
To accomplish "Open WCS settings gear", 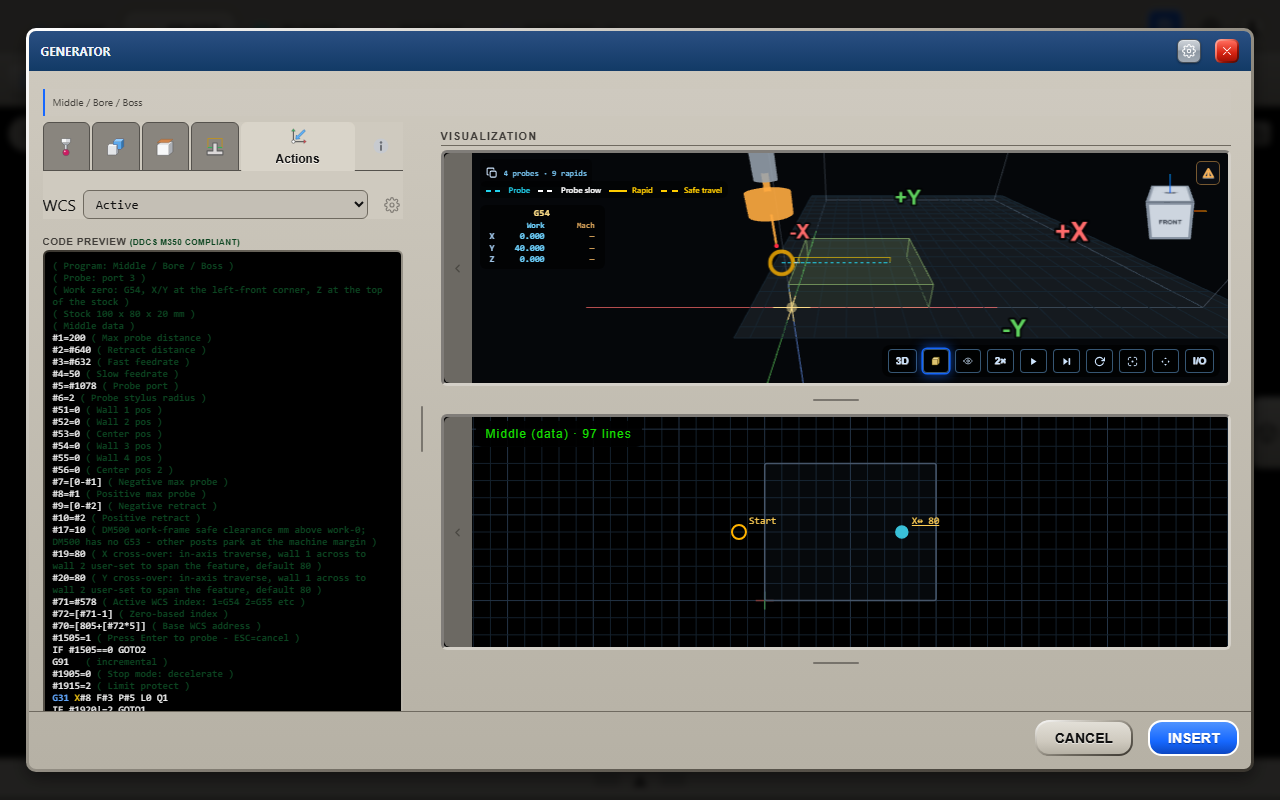I will [x=392, y=205].
